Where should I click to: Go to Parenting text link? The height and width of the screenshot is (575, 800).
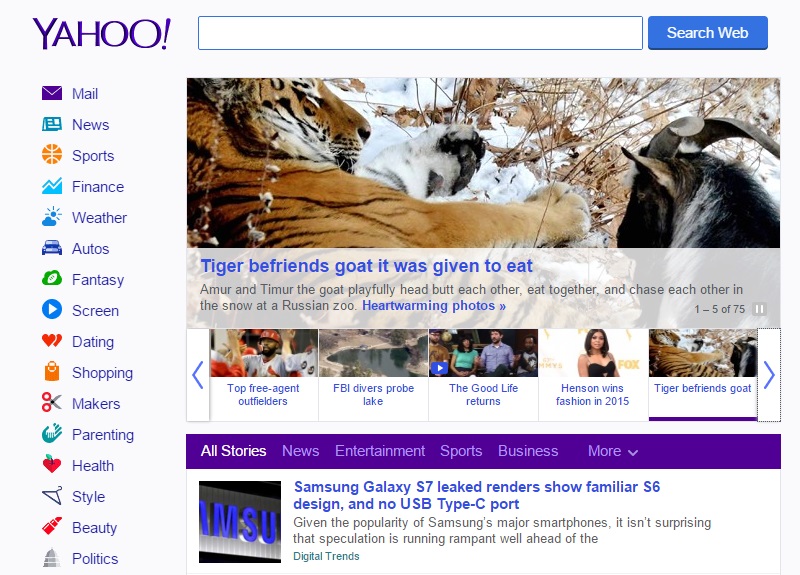pos(103,435)
